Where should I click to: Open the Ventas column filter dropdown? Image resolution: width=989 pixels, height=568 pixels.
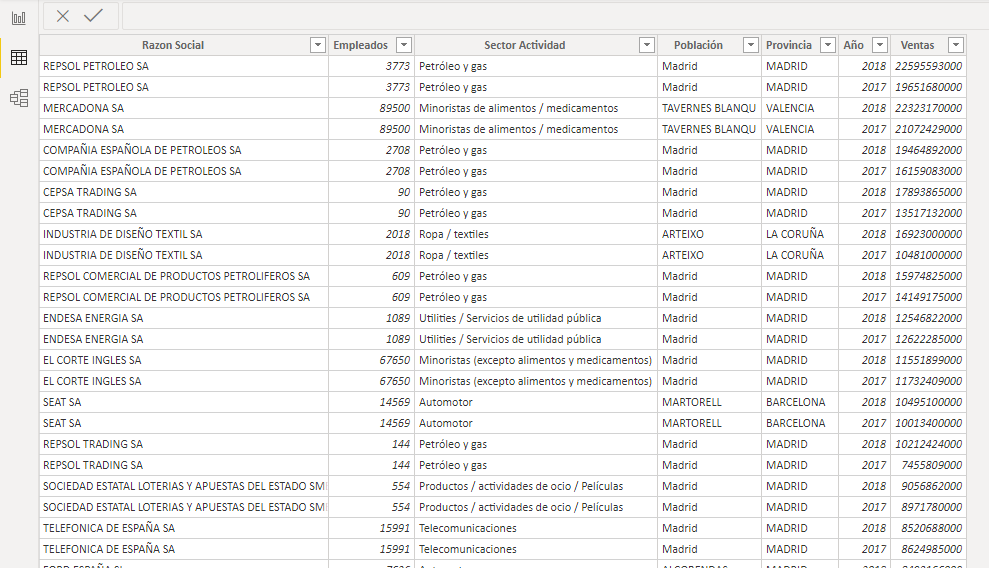click(x=956, y=45)
